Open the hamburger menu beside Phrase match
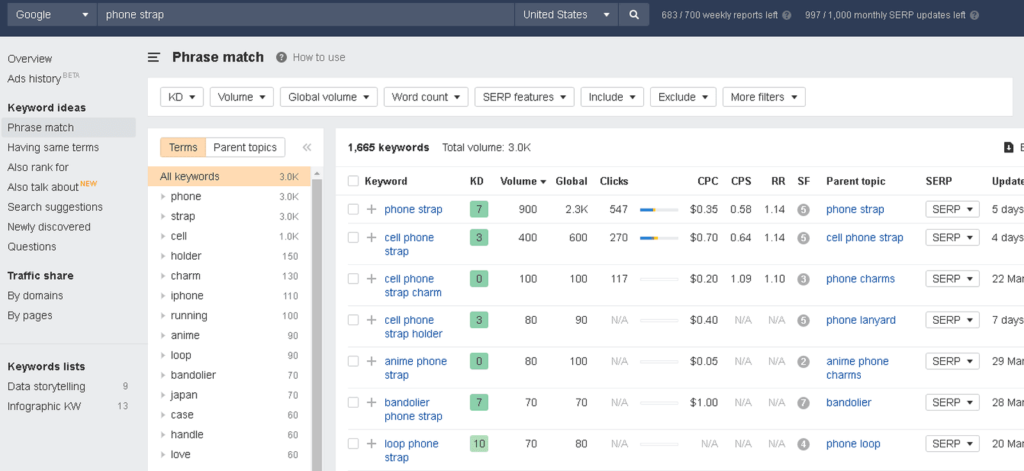 154,58
